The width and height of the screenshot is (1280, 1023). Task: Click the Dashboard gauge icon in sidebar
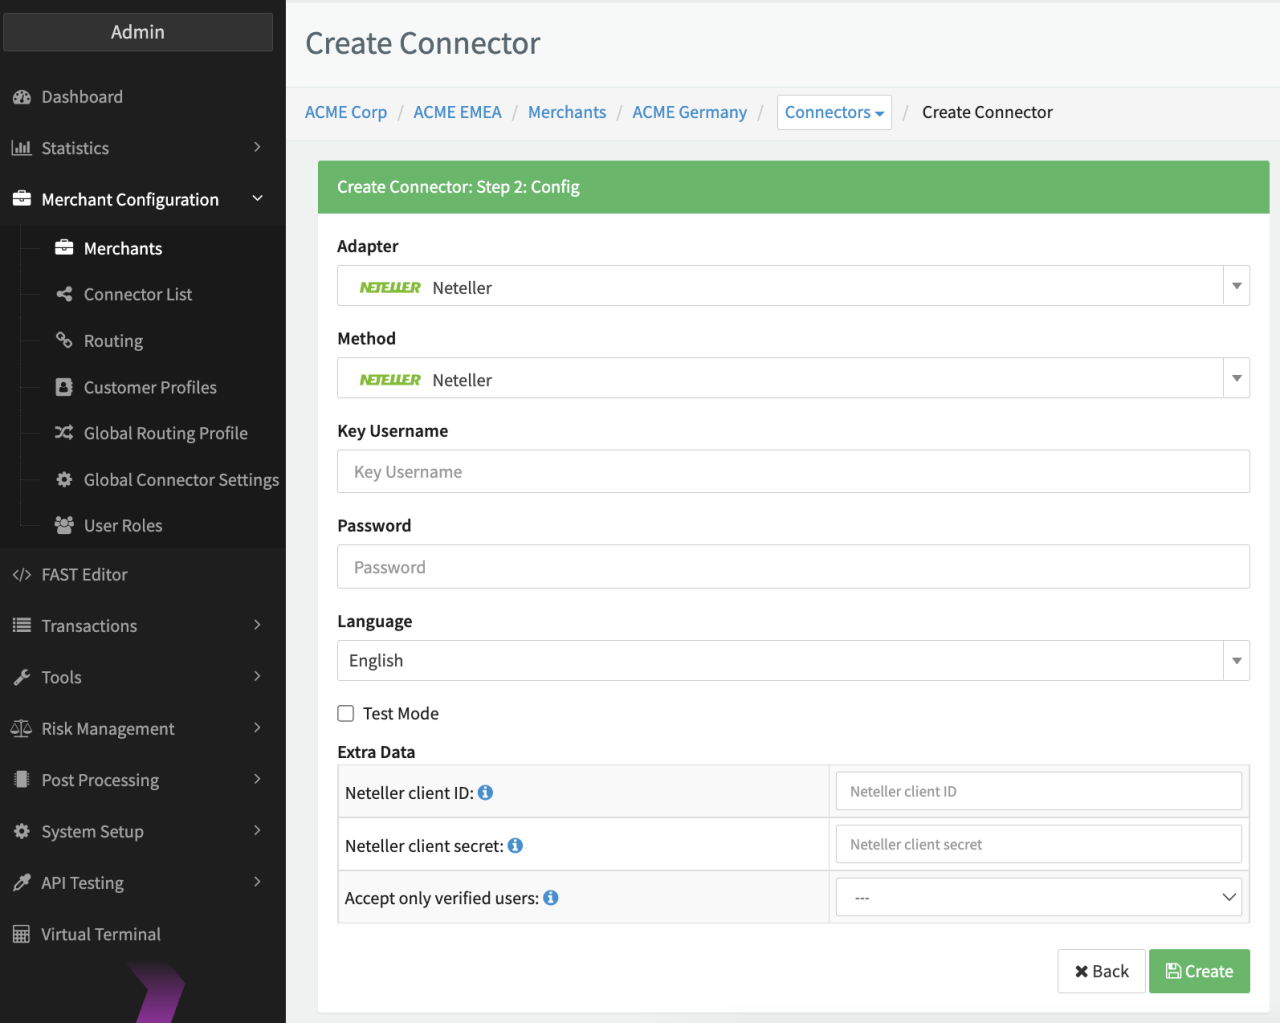pyautogui.click(x=21, y=97)
